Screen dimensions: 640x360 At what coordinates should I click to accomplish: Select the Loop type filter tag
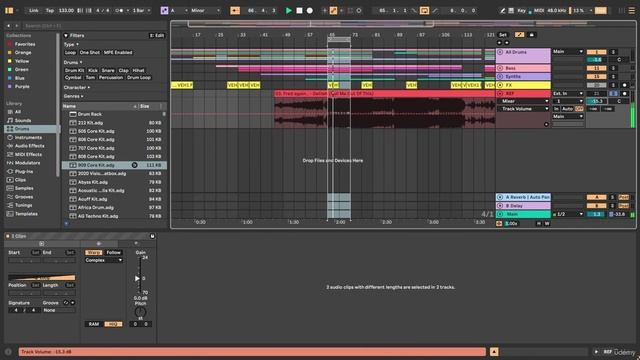pos(70,53)
